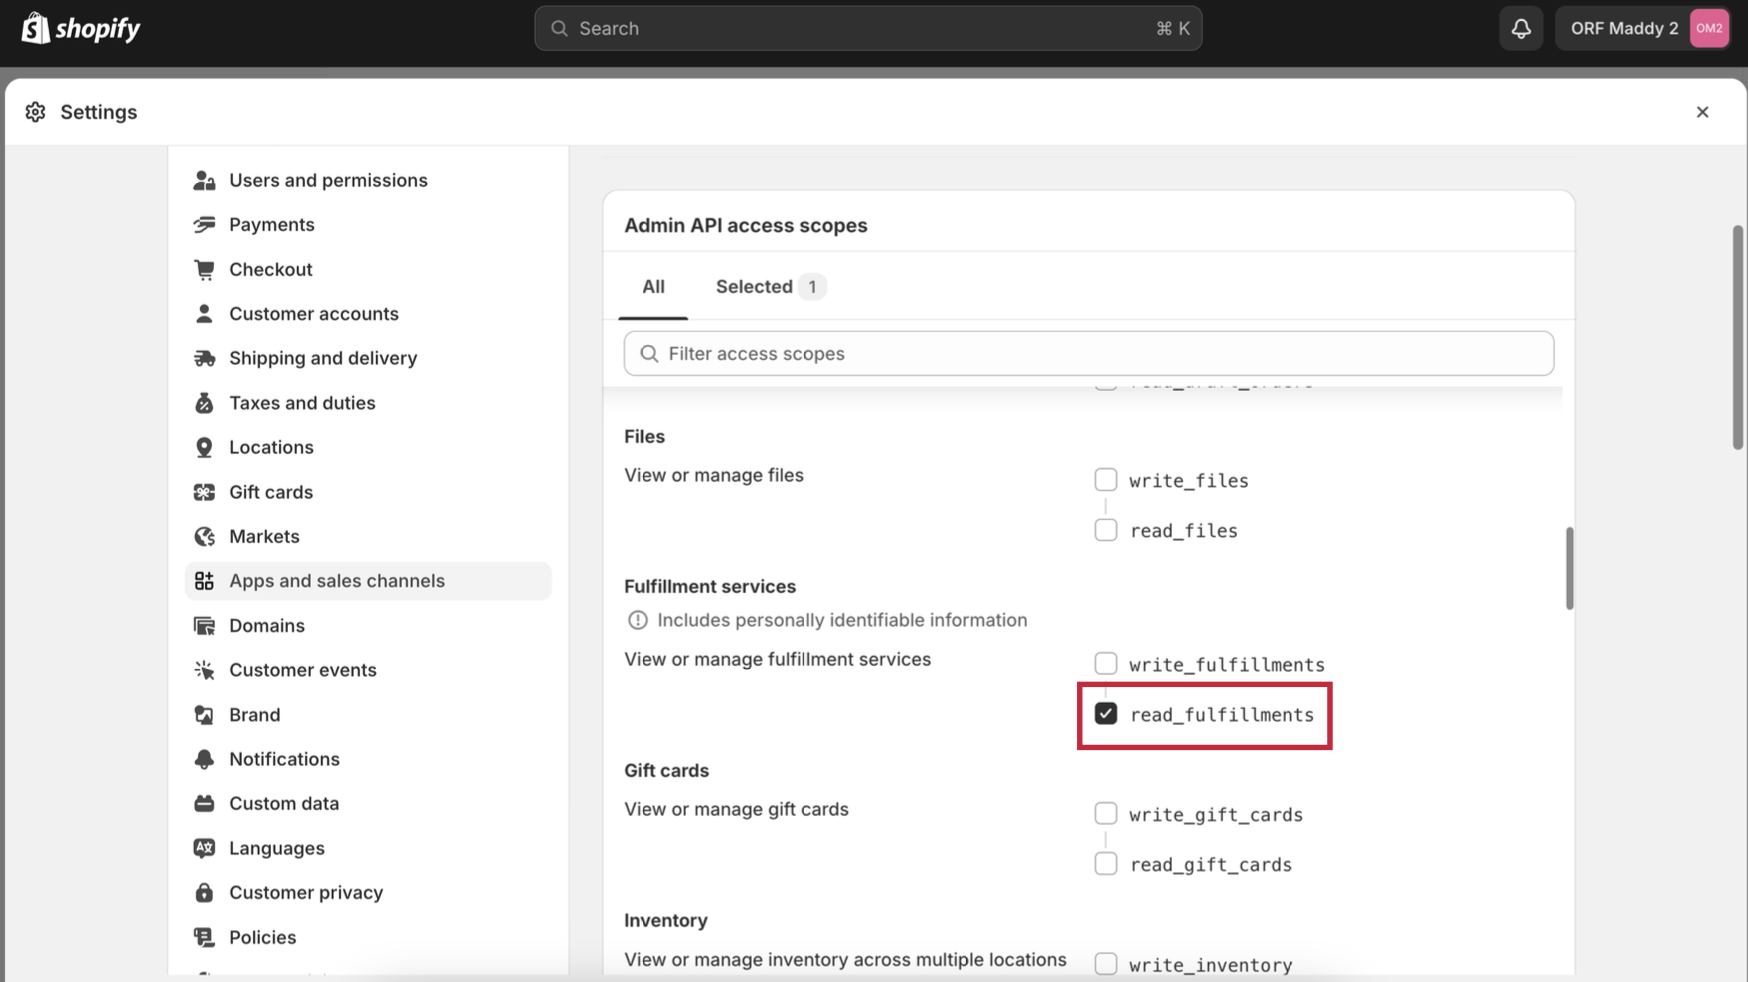Image resolution: width=1748 pixels, height=982 pixels.
Task: Enable the read_files scope
Action: pyautogui.click(x=1105, y=530)
